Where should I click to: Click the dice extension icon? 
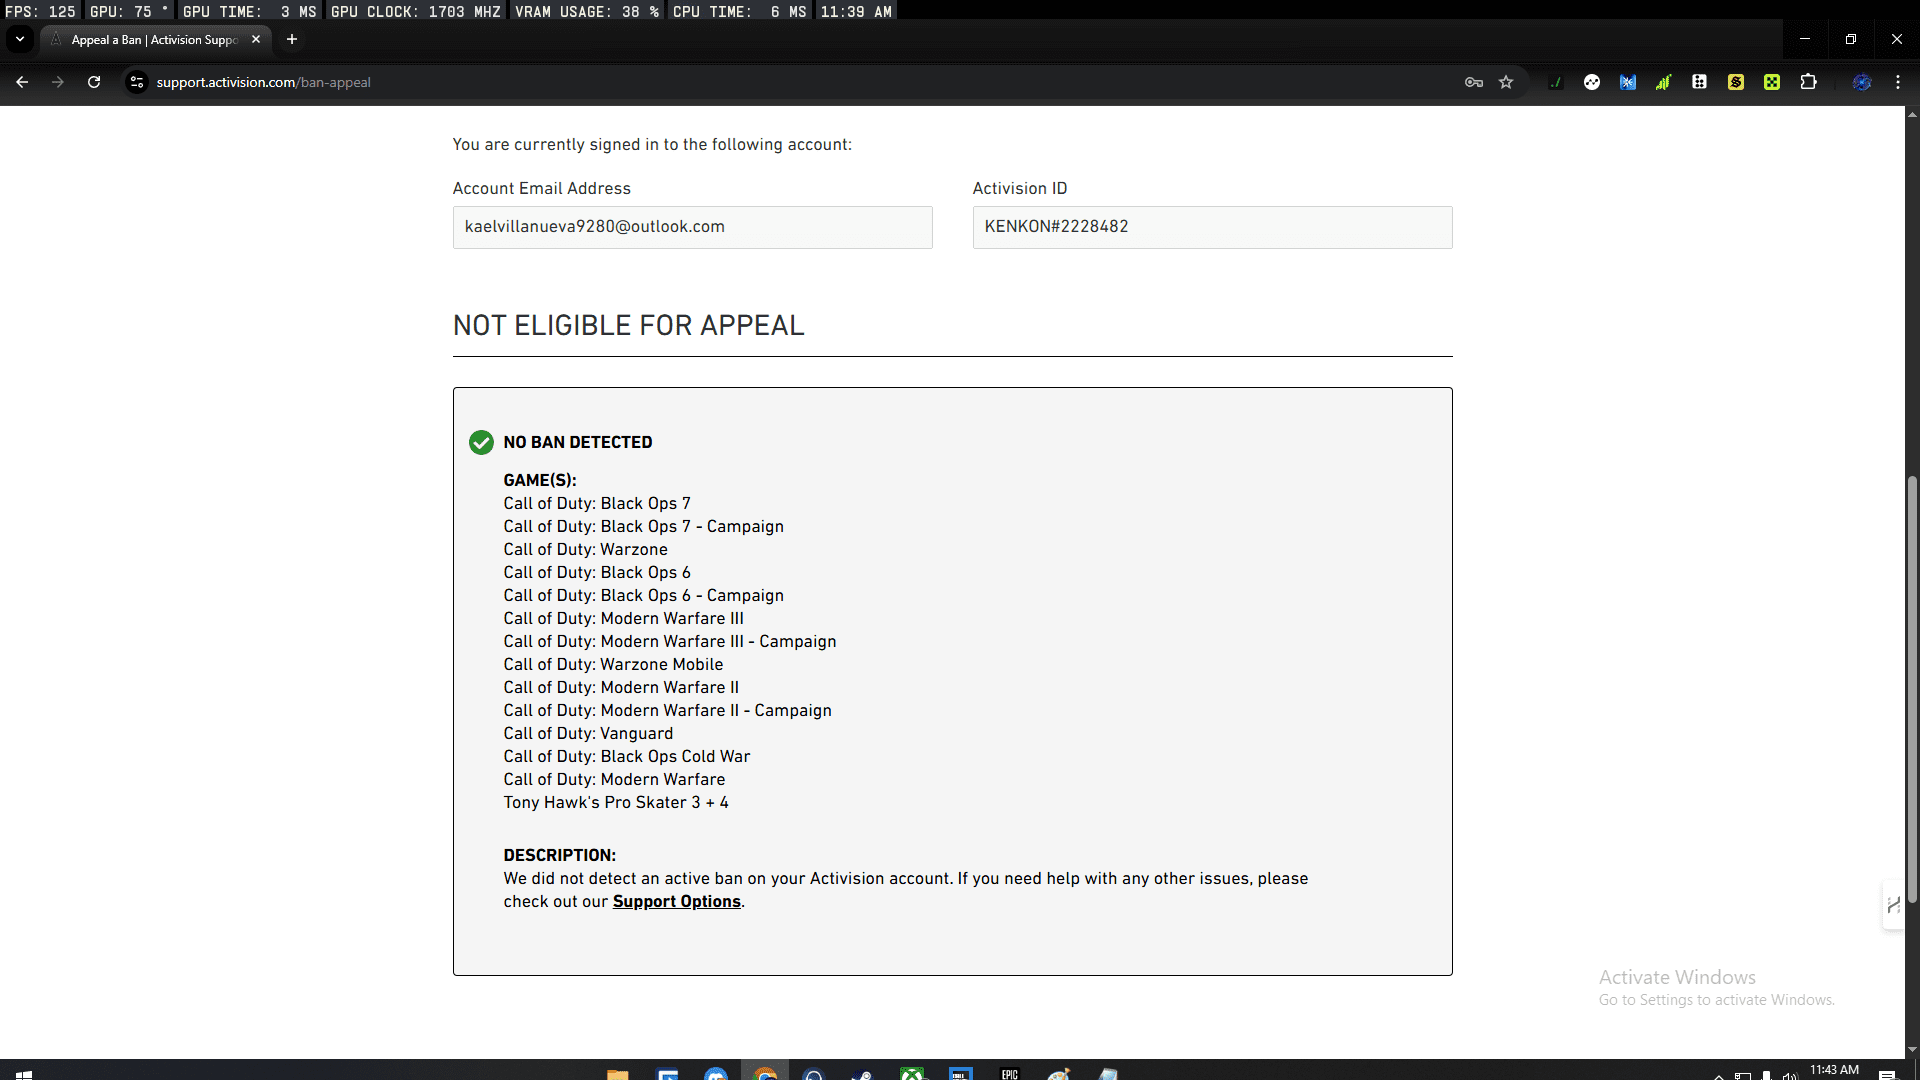(x=1699, y=82)
